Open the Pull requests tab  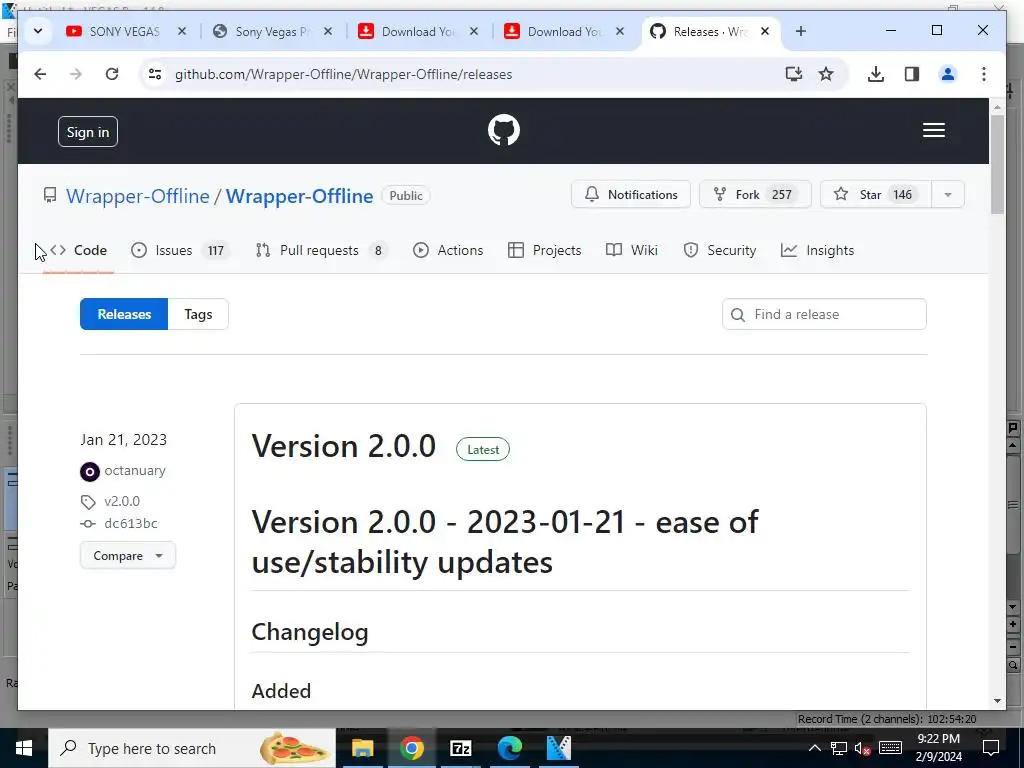click(321, 250)
